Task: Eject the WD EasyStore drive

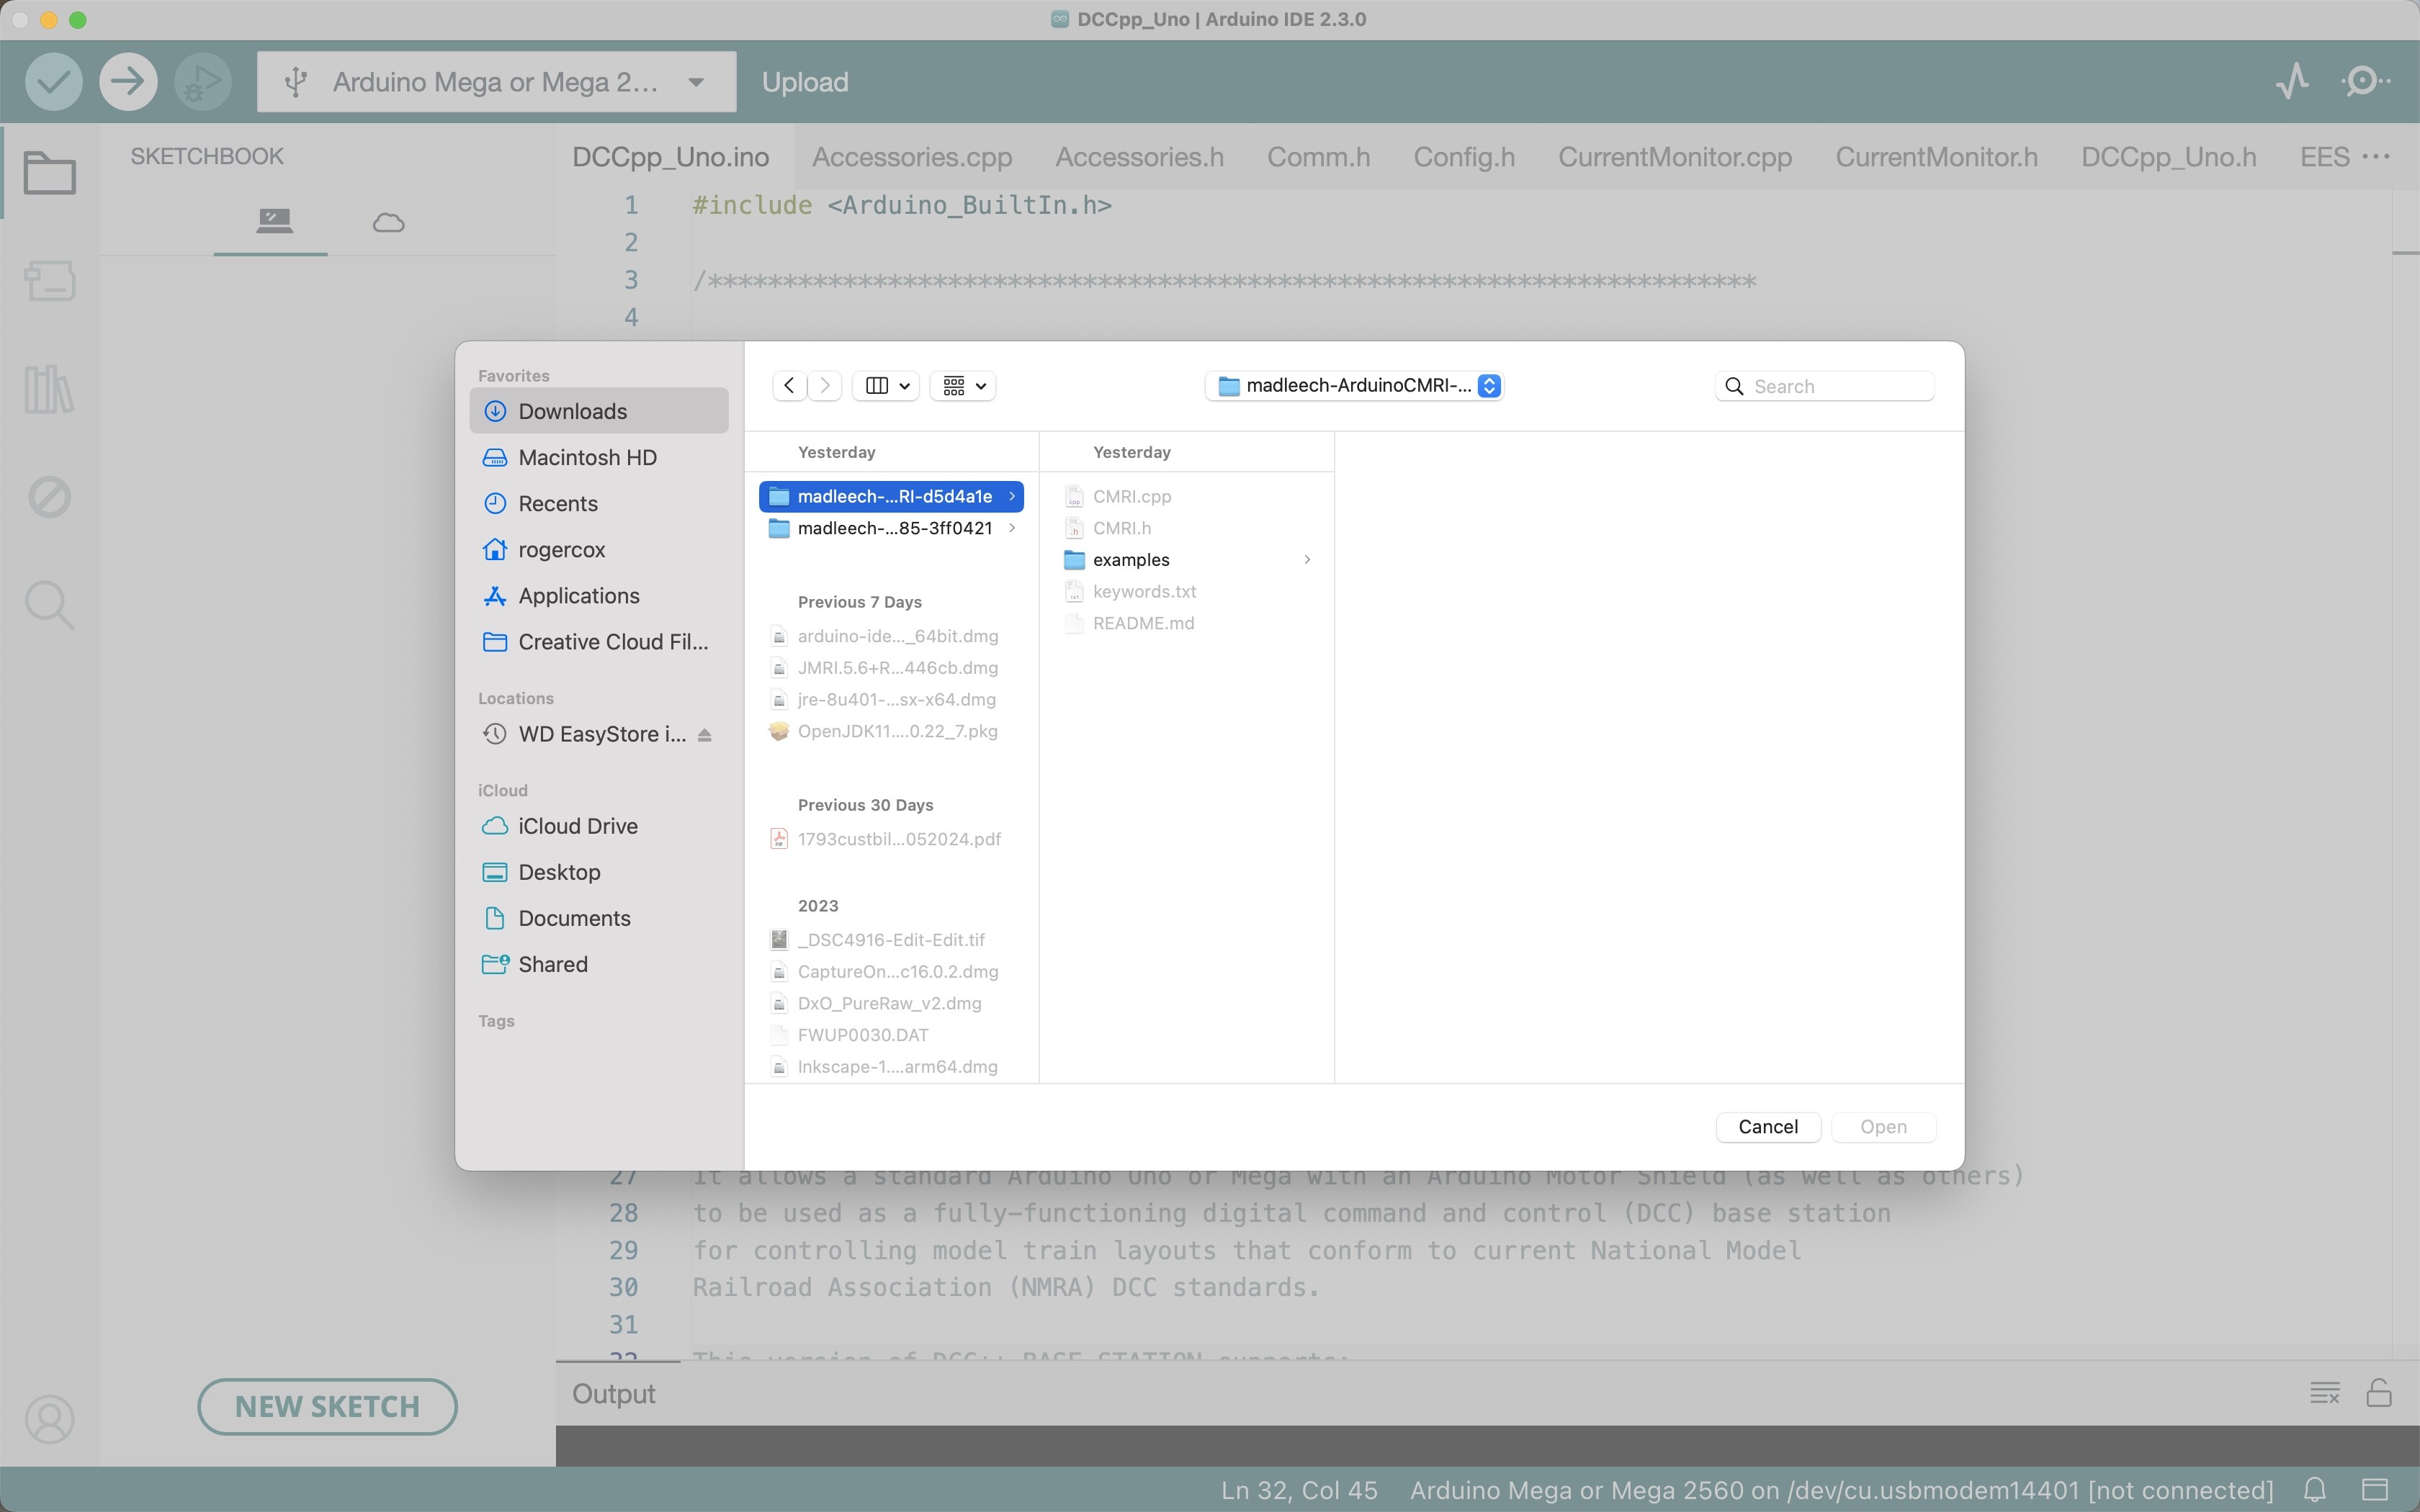Action: pos(705,735)
